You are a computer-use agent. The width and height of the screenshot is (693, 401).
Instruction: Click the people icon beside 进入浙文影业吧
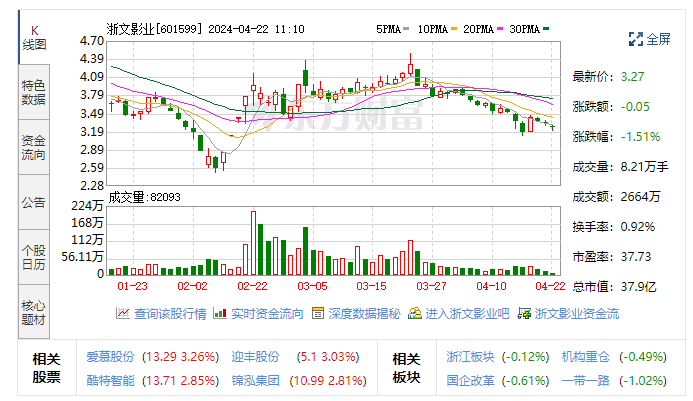[415, 313]
